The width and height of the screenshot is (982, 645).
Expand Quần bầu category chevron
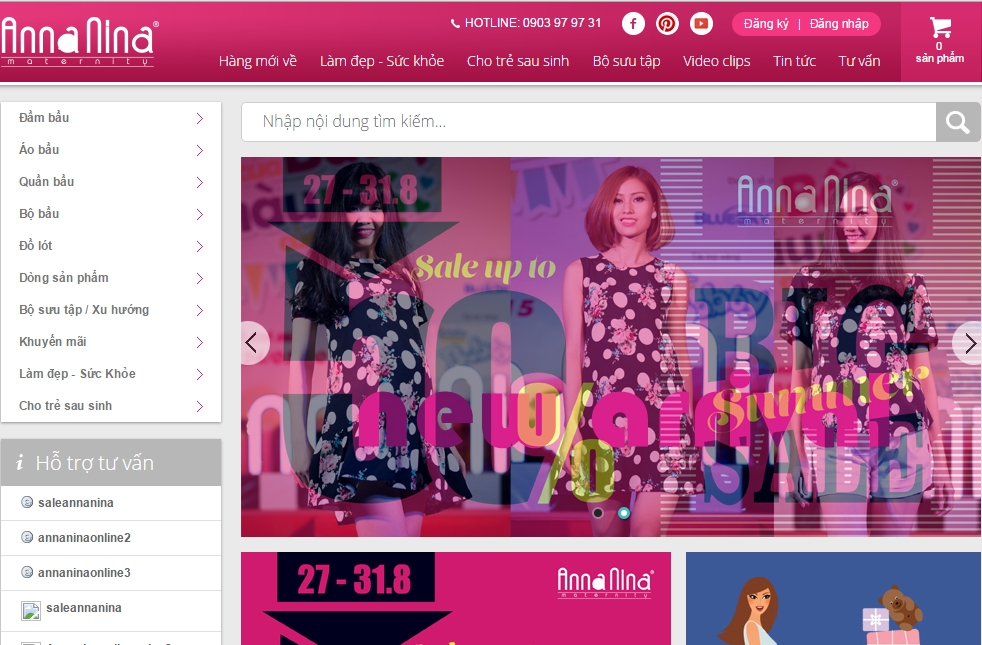tap(200, 182)
